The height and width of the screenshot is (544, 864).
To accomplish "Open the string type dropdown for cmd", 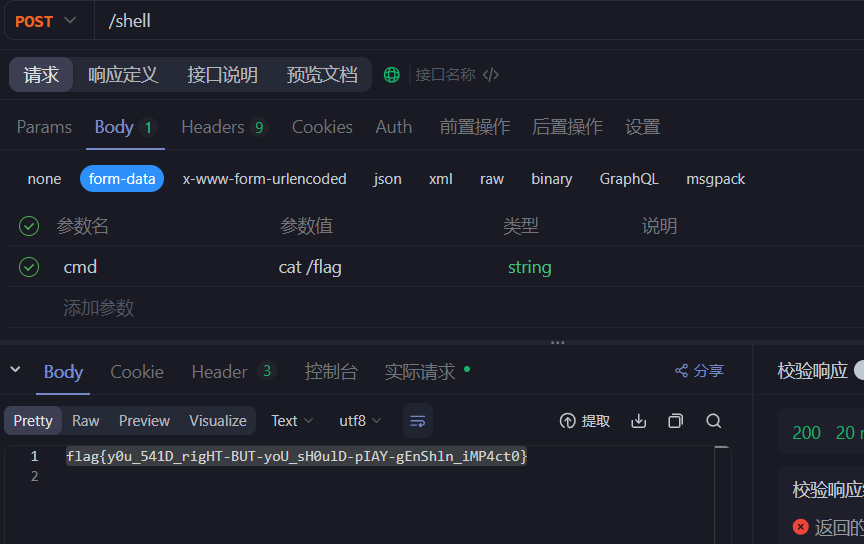I will pos(530,267).
